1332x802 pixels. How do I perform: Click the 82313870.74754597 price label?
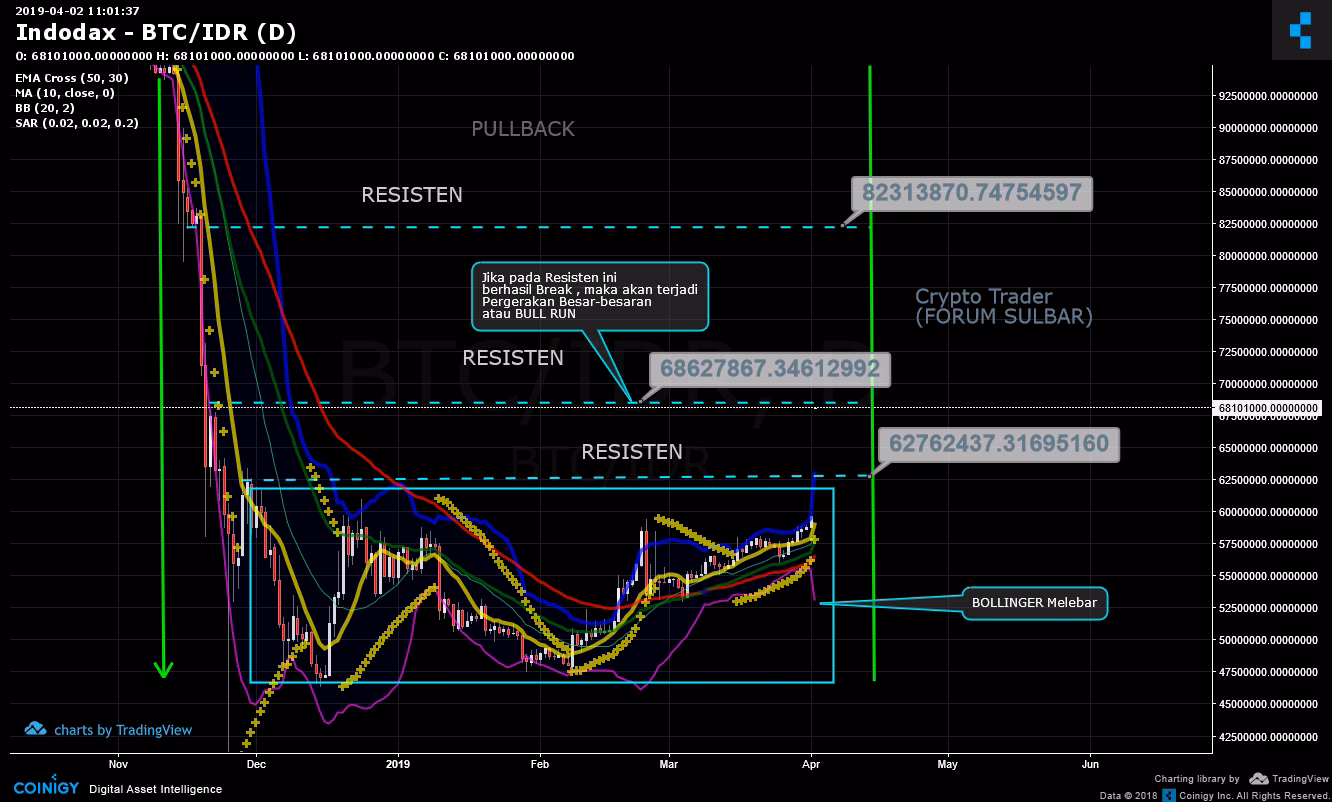point(972,193)
